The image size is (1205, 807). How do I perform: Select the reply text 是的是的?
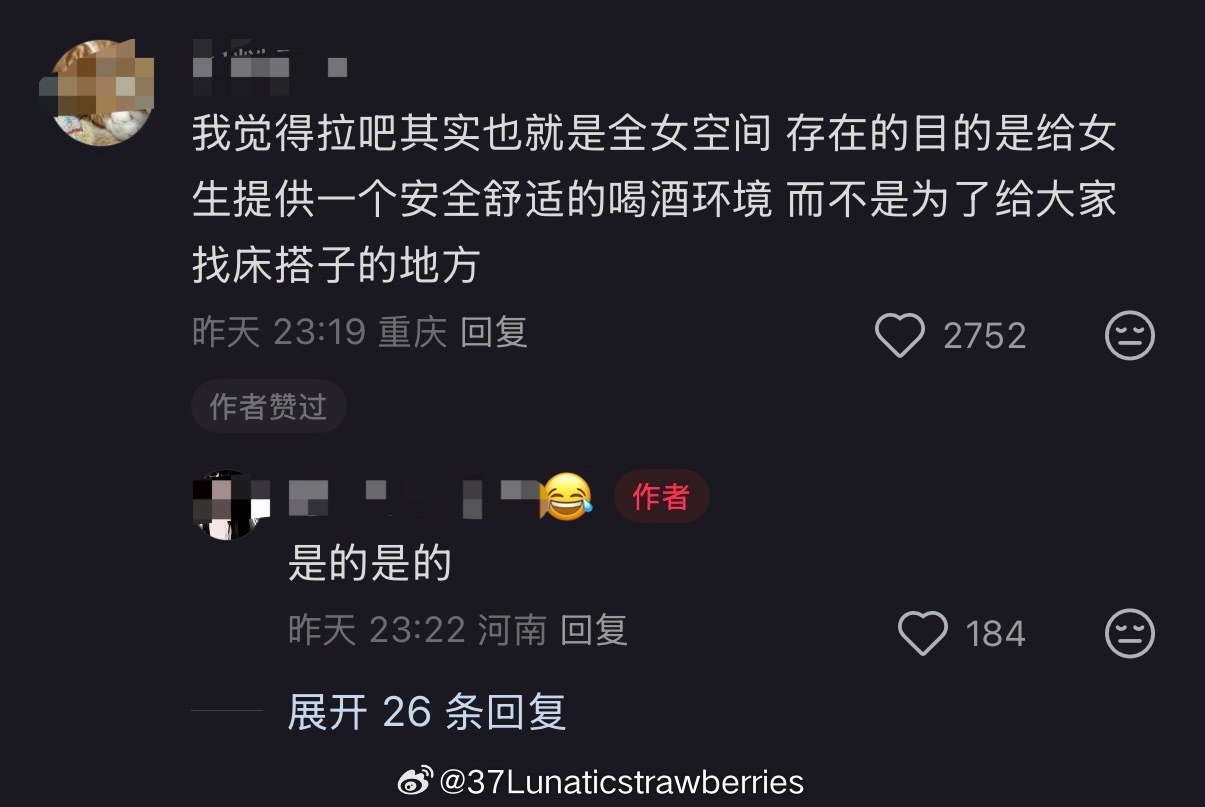(x=370, y=565)
